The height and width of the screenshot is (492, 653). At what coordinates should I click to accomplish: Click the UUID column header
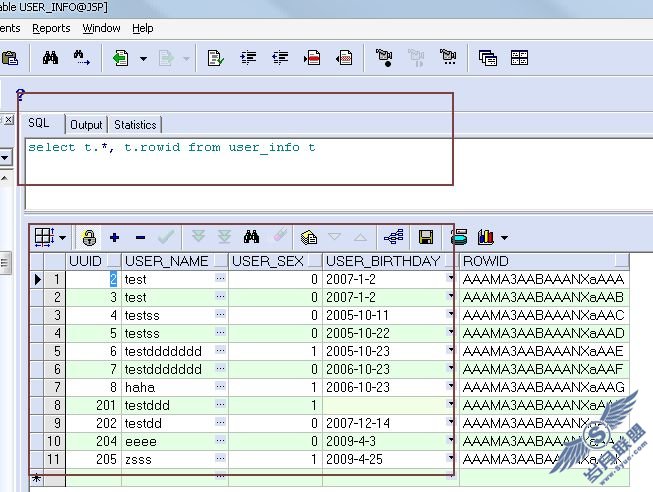coord(93,261)
